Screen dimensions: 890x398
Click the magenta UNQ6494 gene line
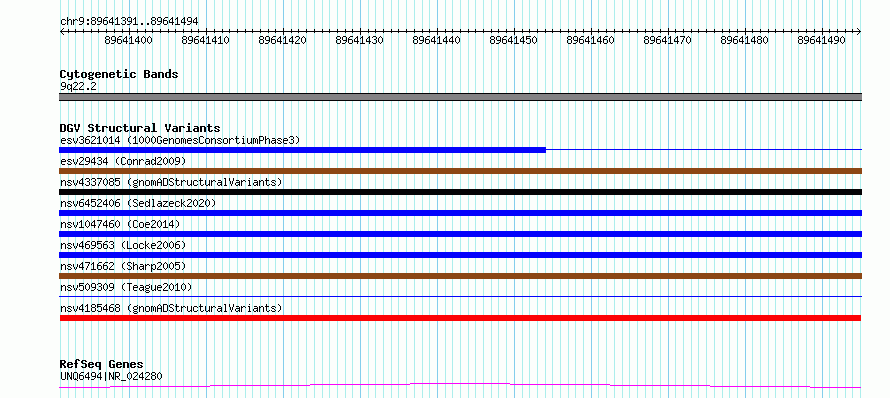460,386
